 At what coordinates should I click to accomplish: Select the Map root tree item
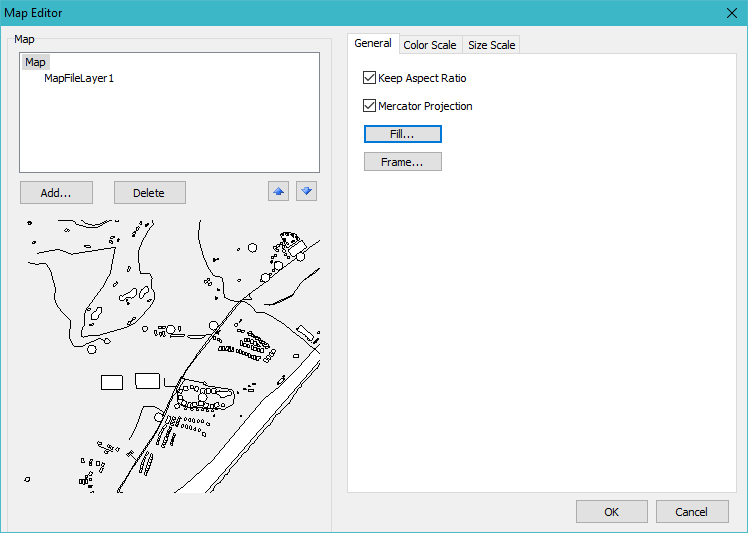pyautogui.click(x=35, y=62)
